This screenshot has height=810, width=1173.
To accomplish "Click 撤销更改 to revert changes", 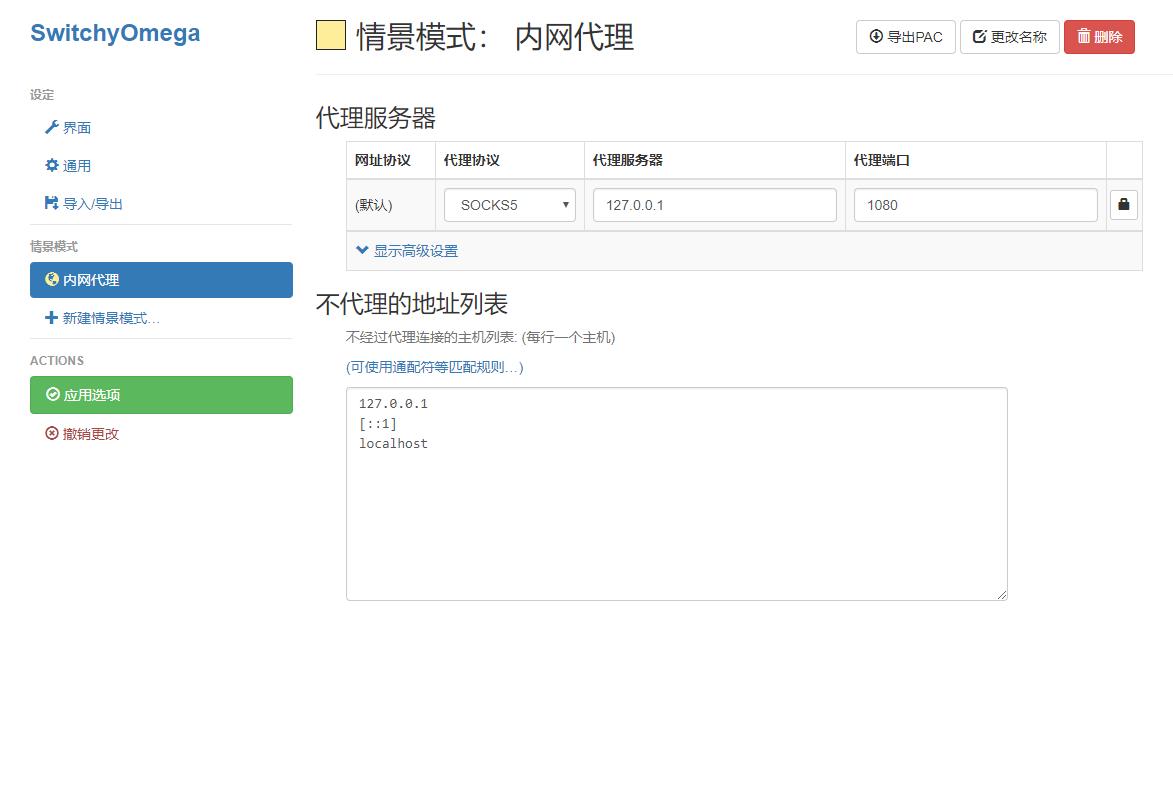I will 82,434.
